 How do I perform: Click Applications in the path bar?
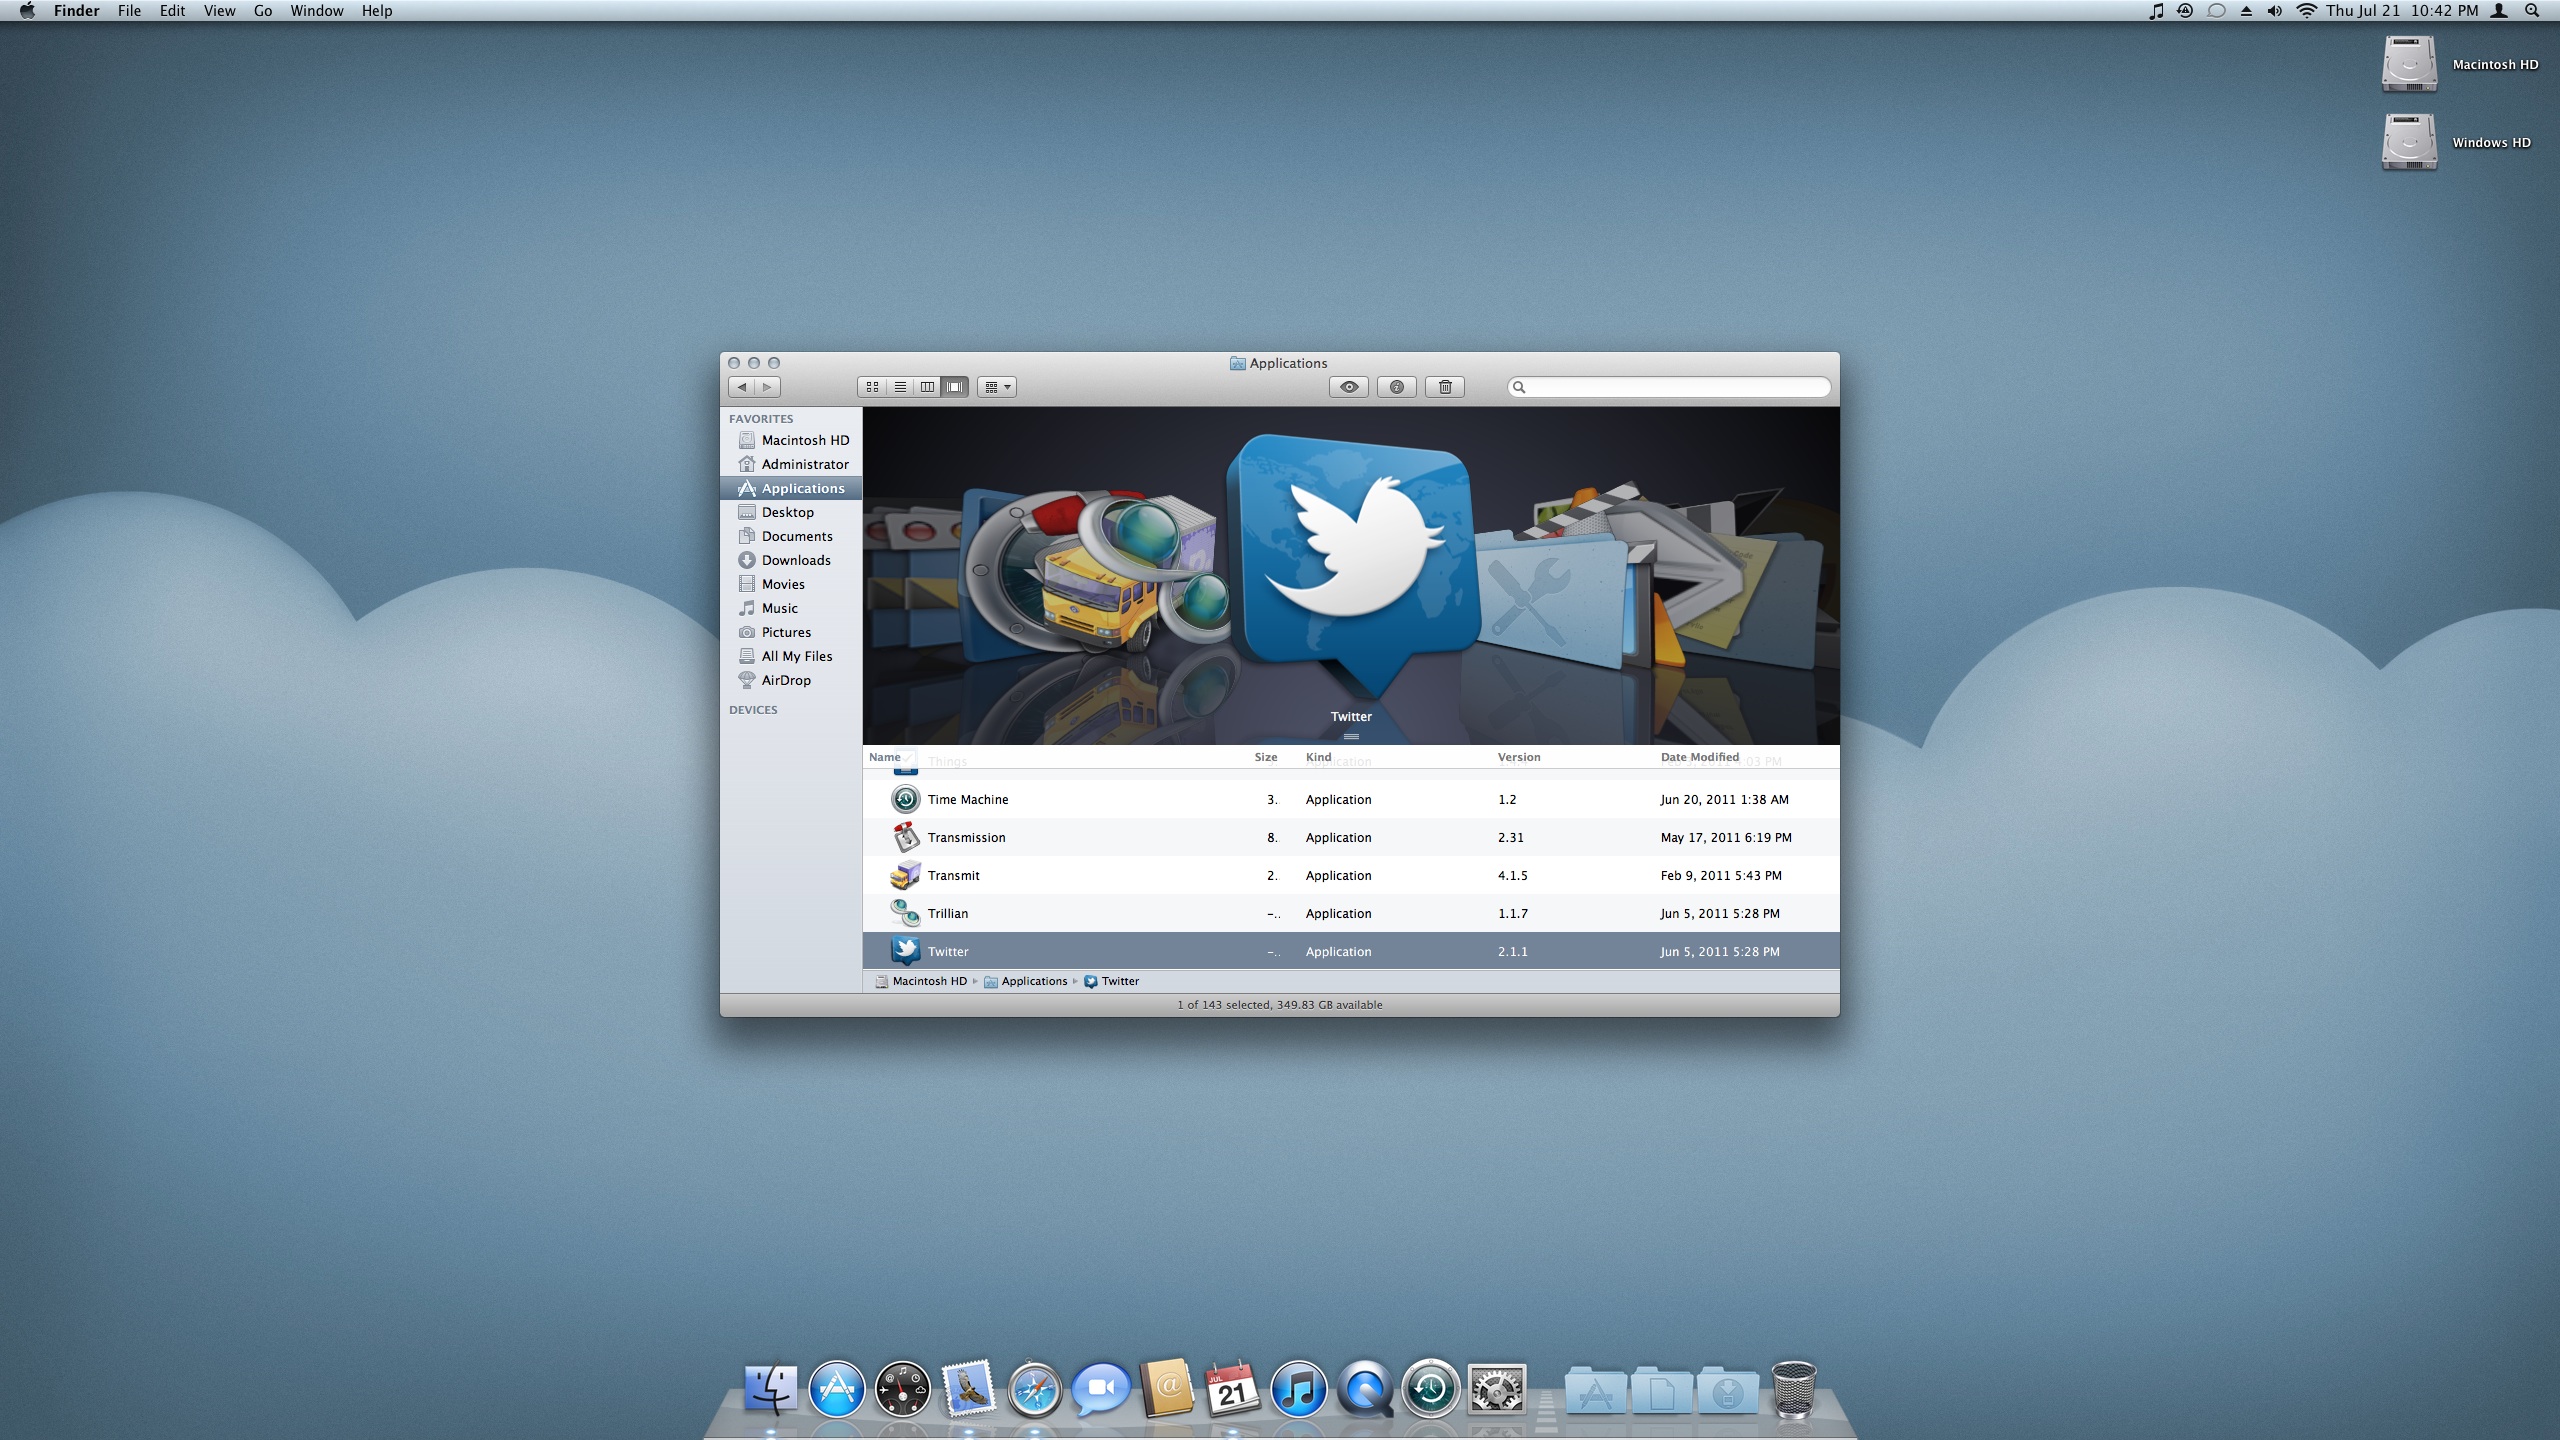[x=1026, y=981]
